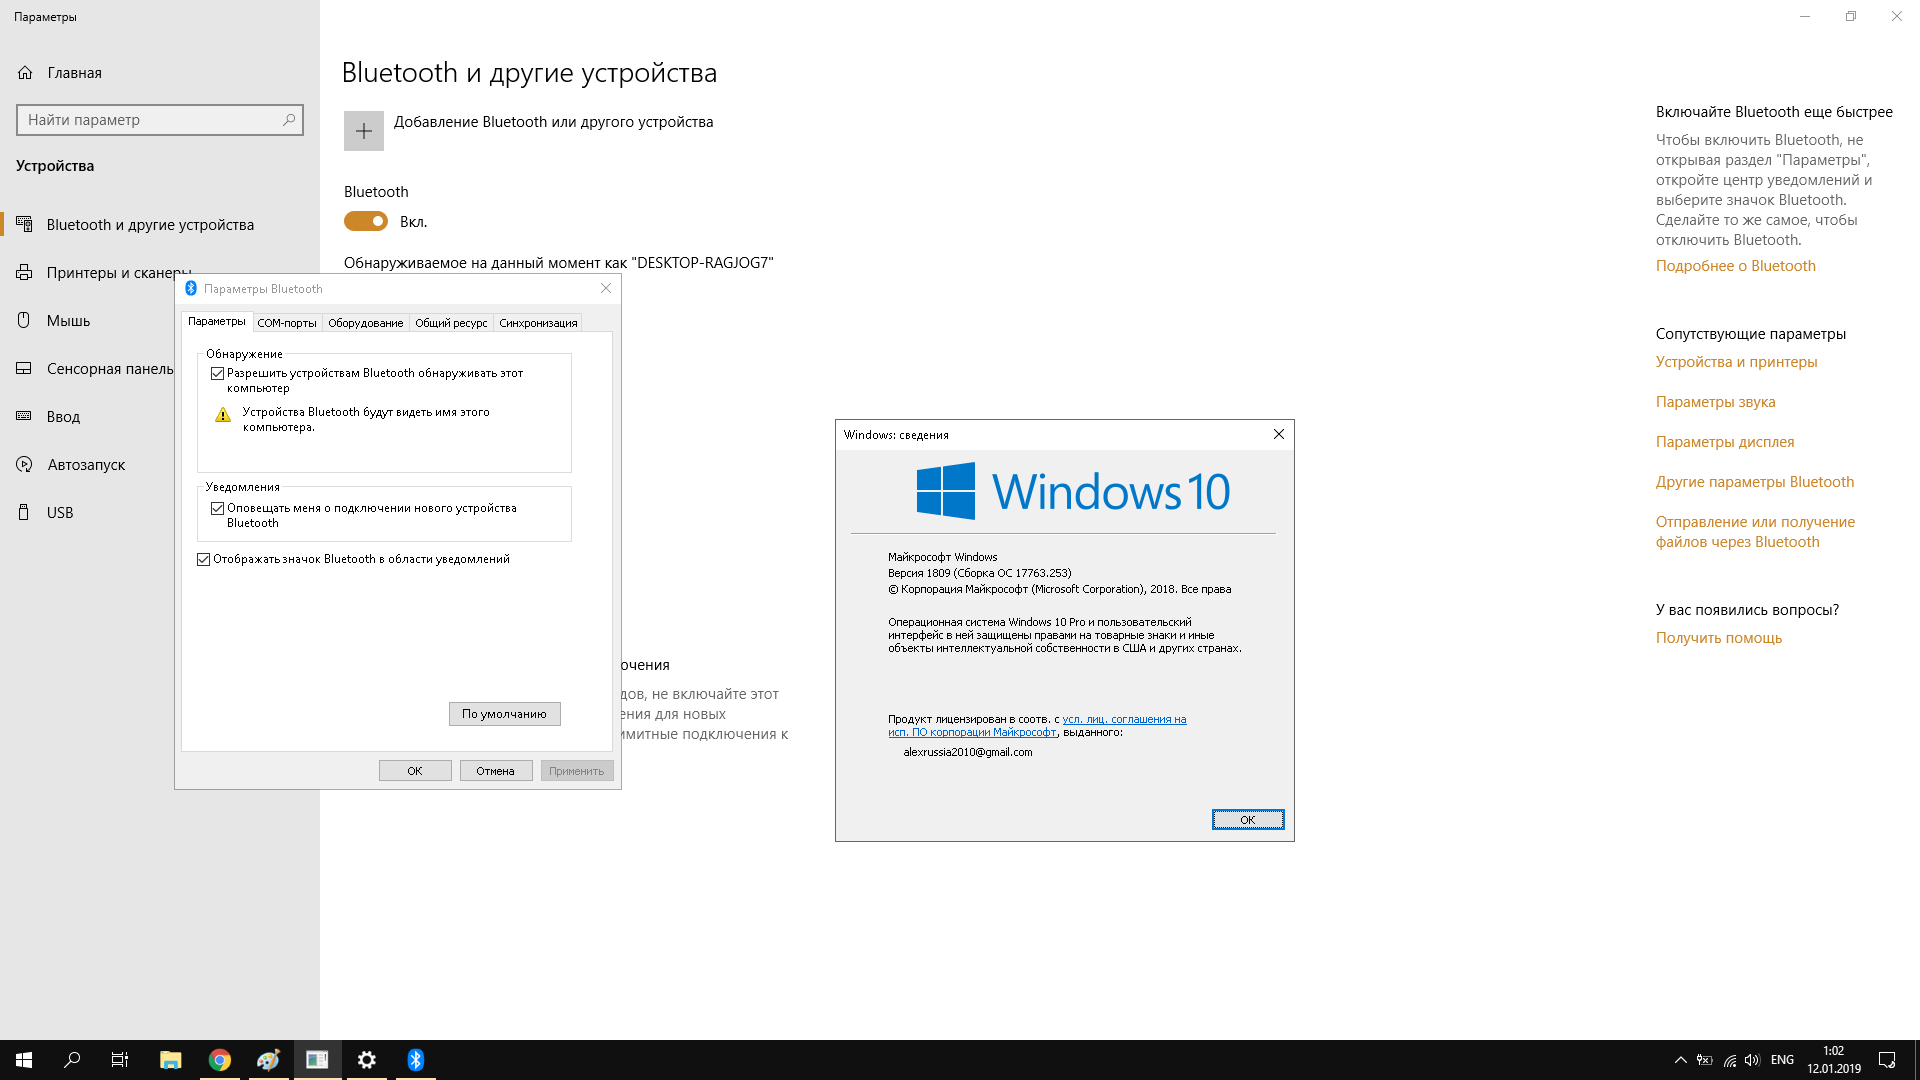Uncheck Отображать значок Bluetooth в области уведомлений

(203, 559)
